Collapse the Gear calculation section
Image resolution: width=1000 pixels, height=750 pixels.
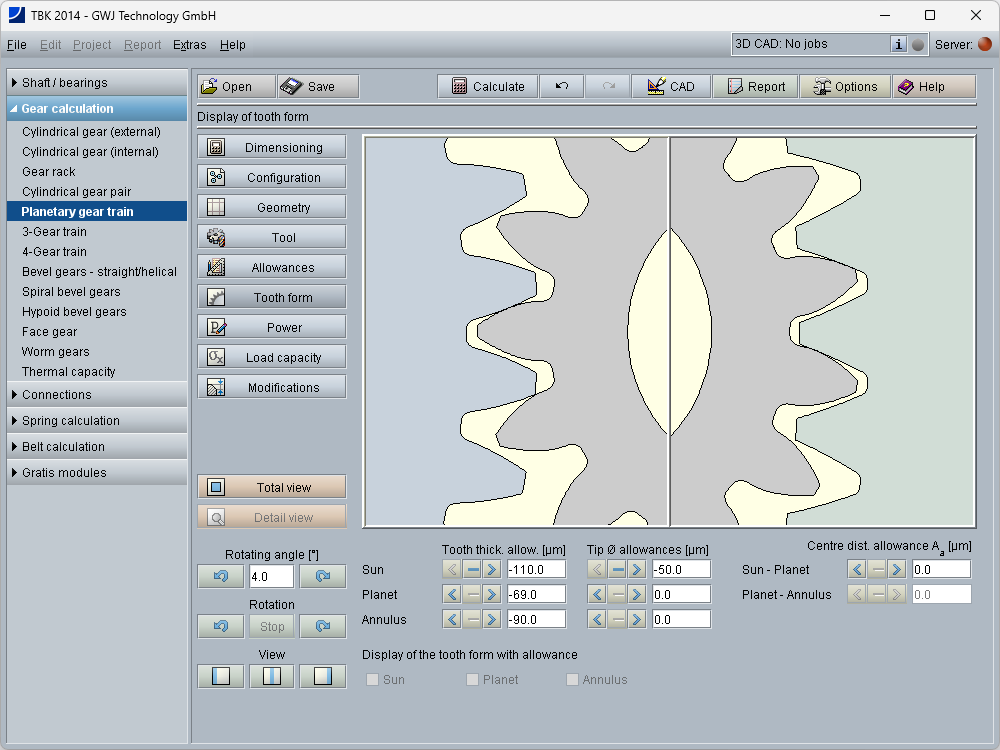pos(95,109)
